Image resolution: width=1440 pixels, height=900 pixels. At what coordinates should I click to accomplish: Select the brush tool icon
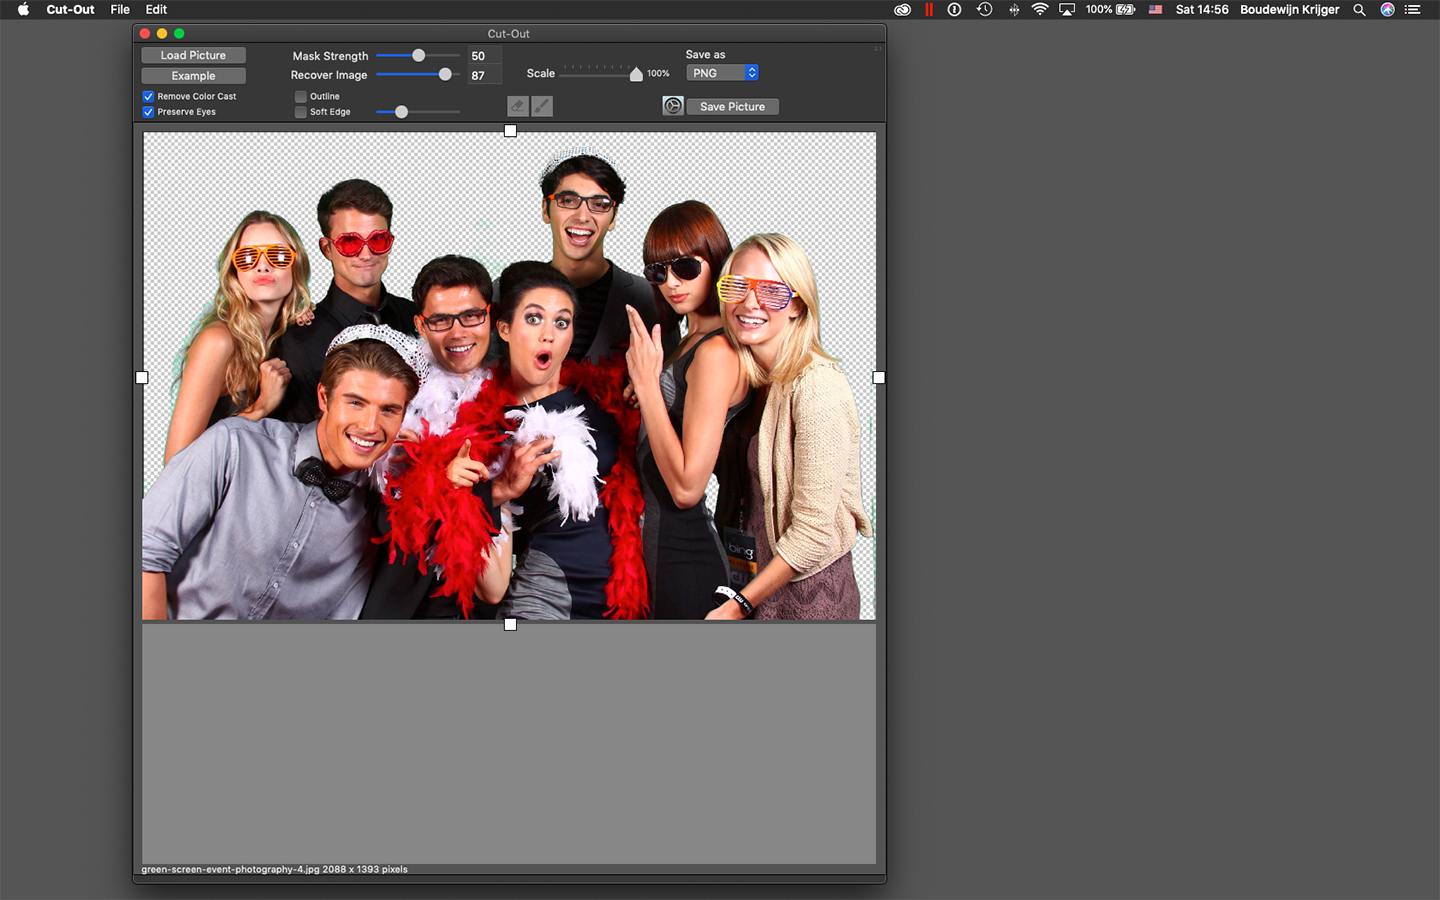[542, 106]
